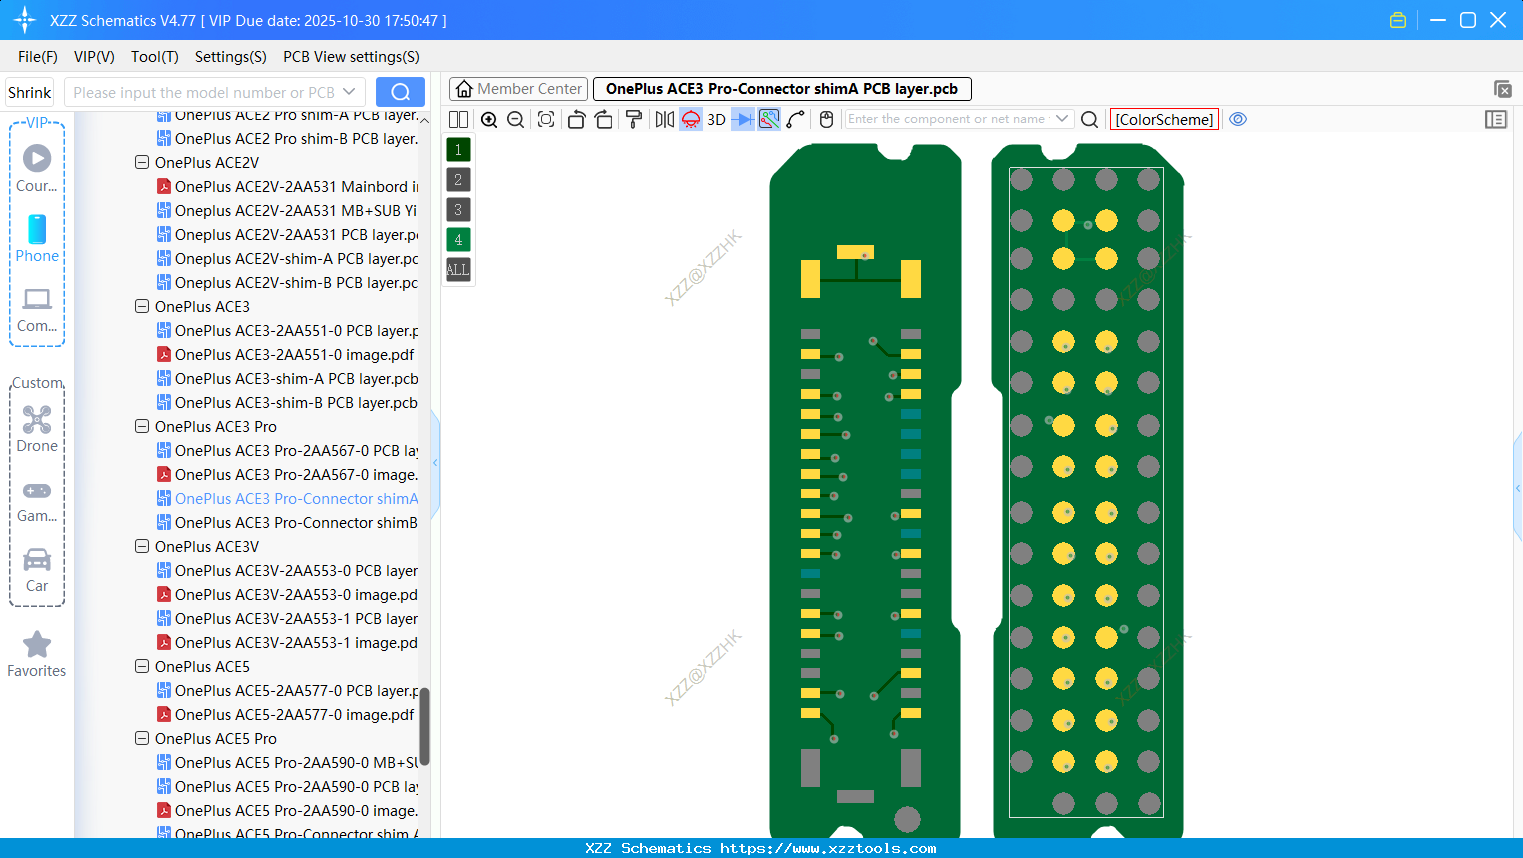The width and height of the screenshot is (1523, 858).
Task: Go to Member Center
Action: 518,89
